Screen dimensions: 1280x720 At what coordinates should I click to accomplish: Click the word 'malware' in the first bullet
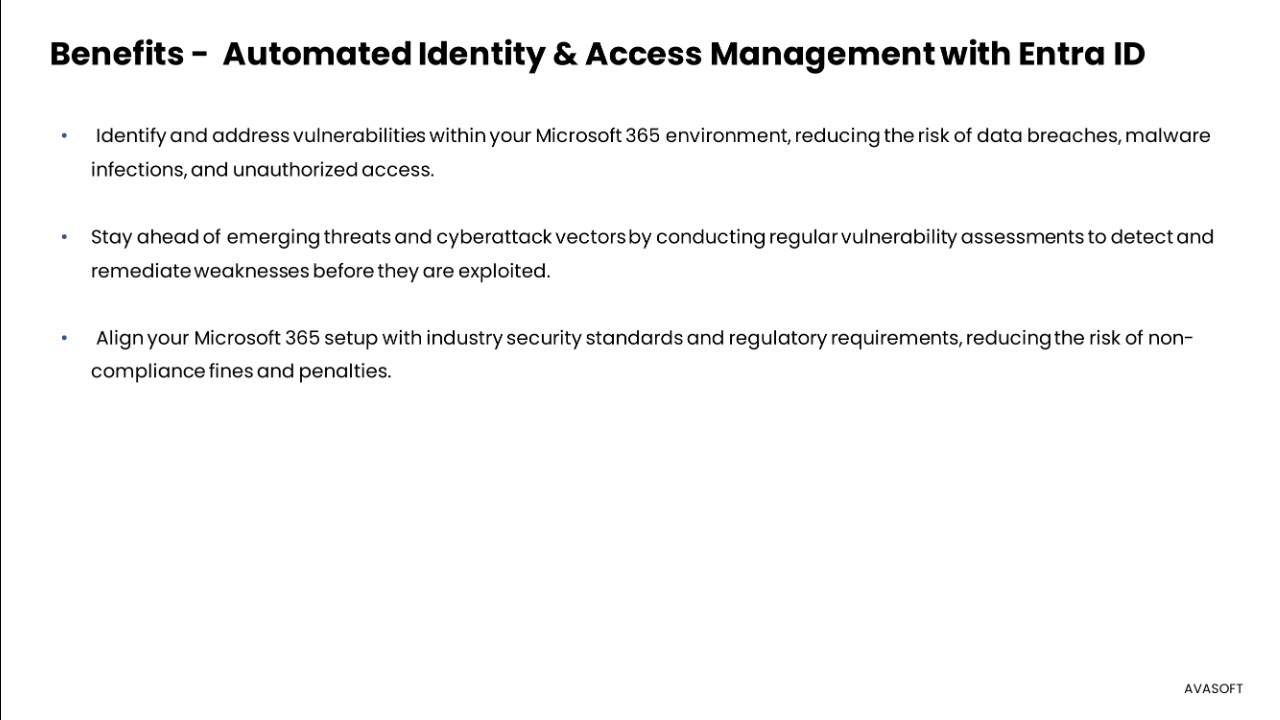click(1167, 136)
